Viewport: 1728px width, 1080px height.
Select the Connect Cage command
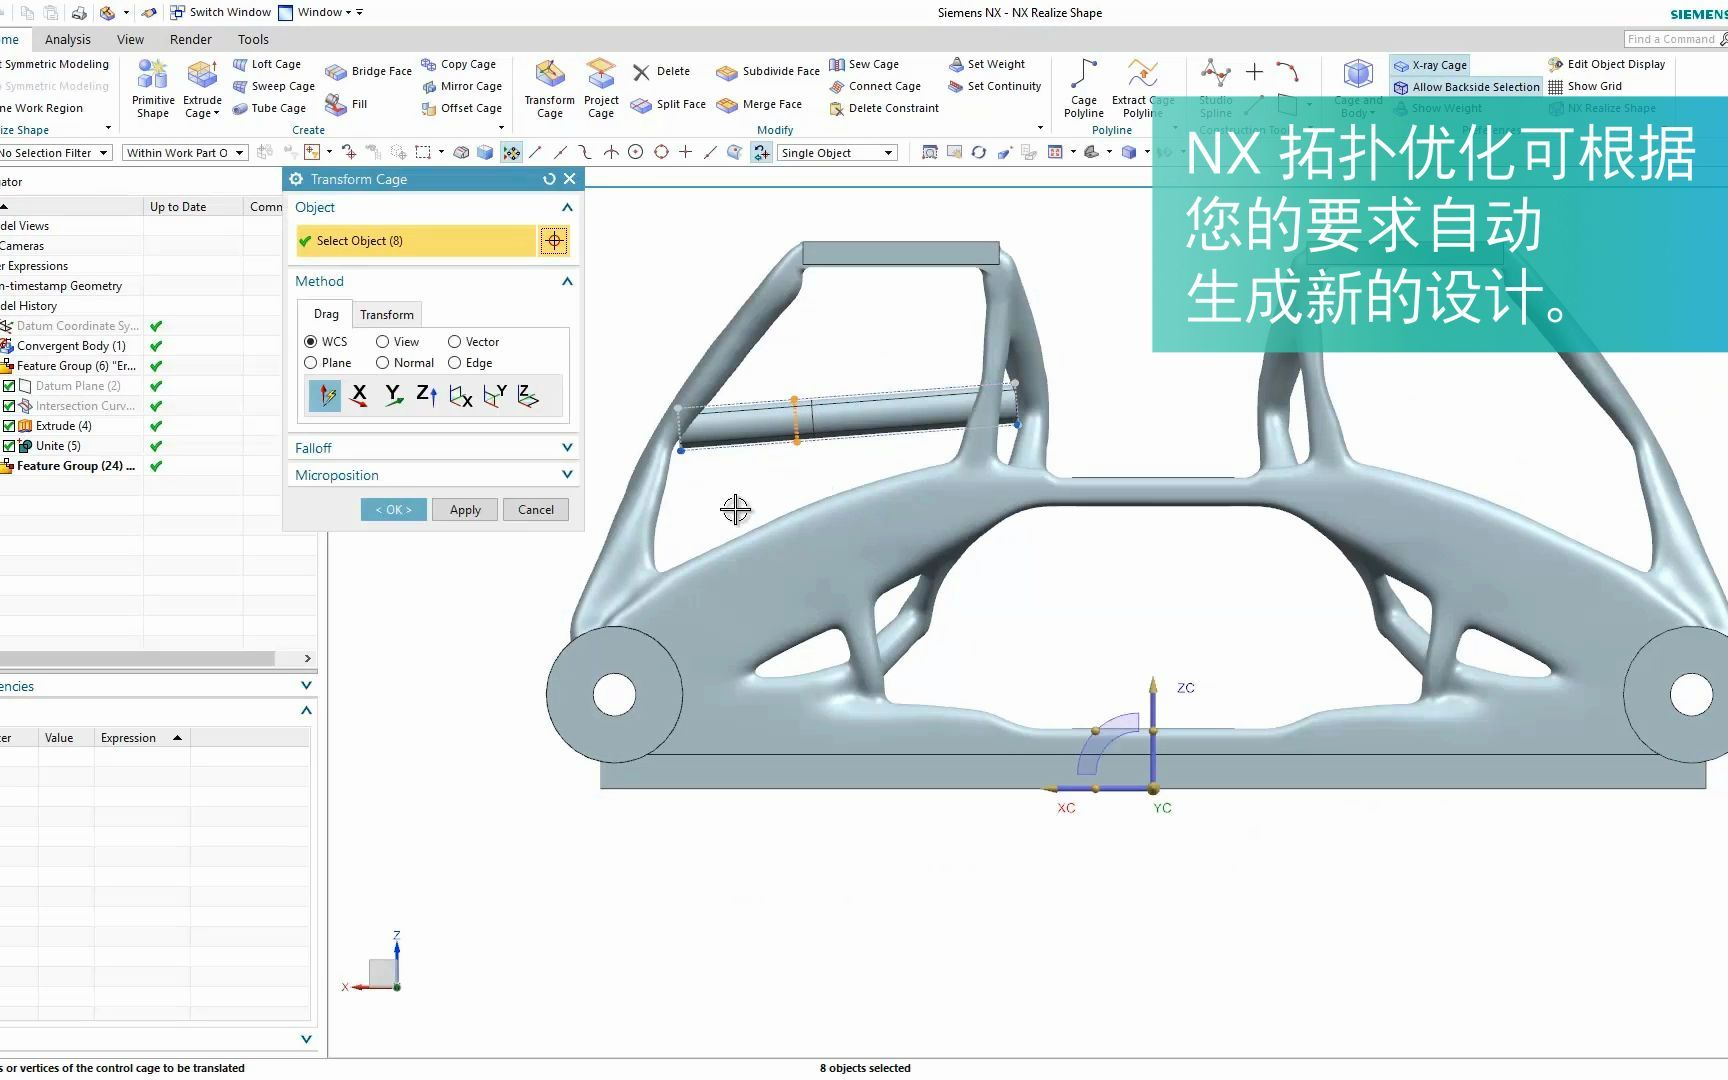point(875,86)
